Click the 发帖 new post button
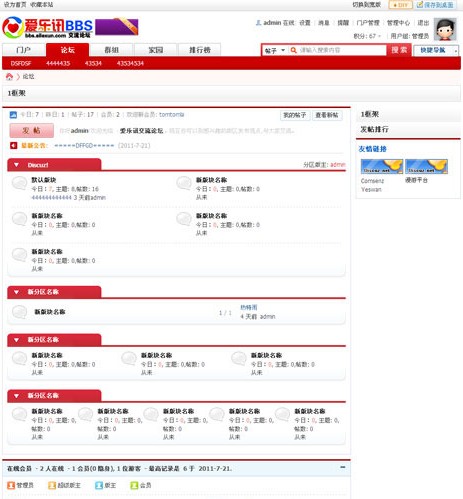Image resolution: width=463 pixels, height=499 pixels. pos(32,131)
